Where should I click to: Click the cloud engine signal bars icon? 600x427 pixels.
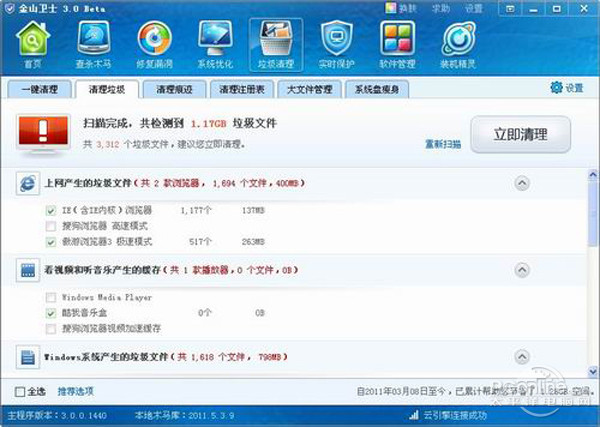(x=414, y=415)
